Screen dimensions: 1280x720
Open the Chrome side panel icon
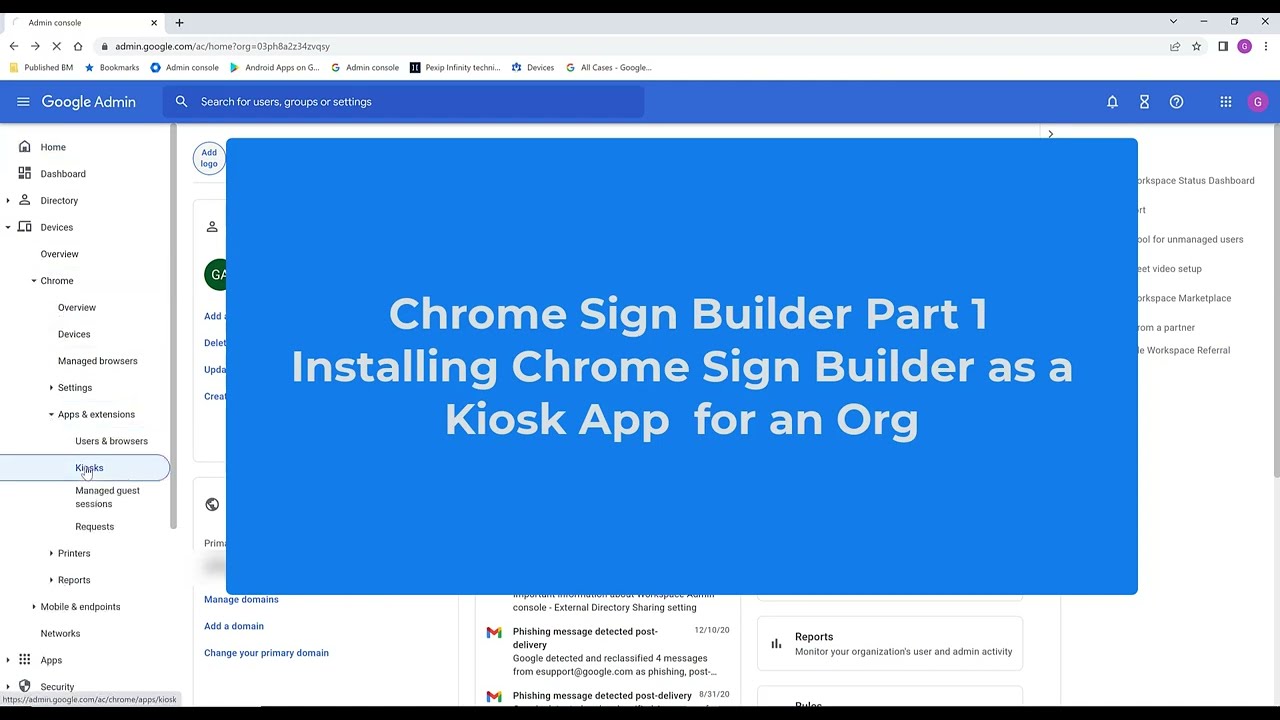point(1223,46)
